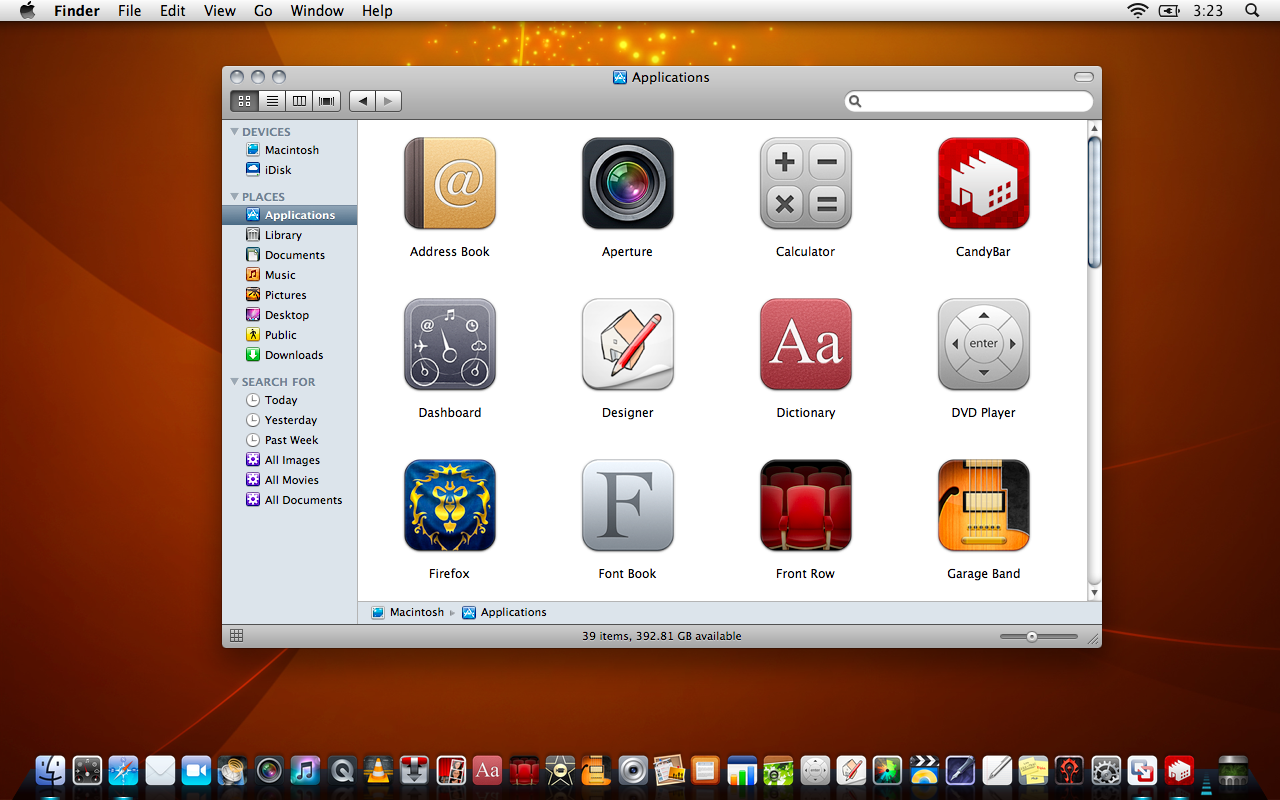The height and width of the screenshot is (800, 1280).
Task: Open System Preferences gear in the Dock
Action: tap(1106, 770)
